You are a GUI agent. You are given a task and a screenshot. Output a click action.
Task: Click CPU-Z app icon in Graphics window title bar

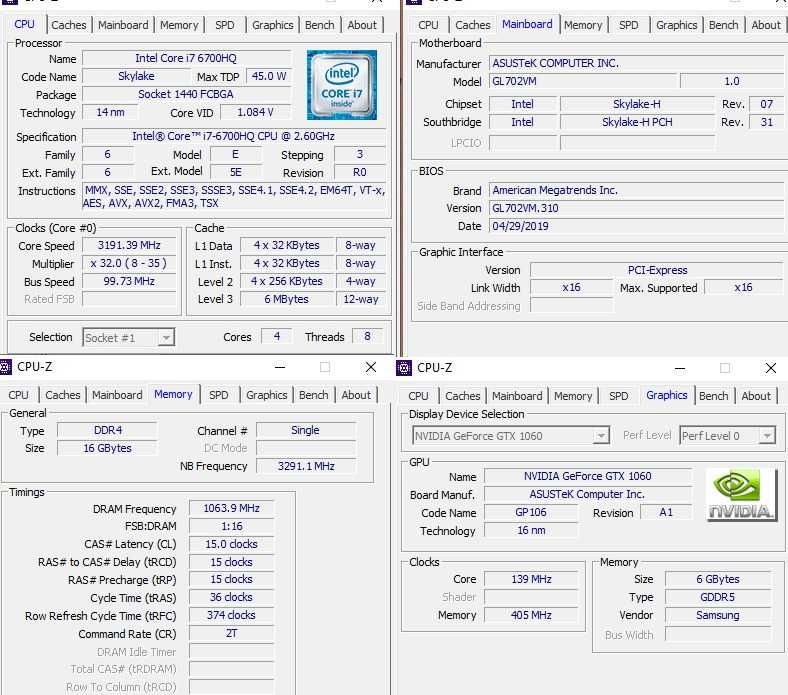tap(404, 368)
